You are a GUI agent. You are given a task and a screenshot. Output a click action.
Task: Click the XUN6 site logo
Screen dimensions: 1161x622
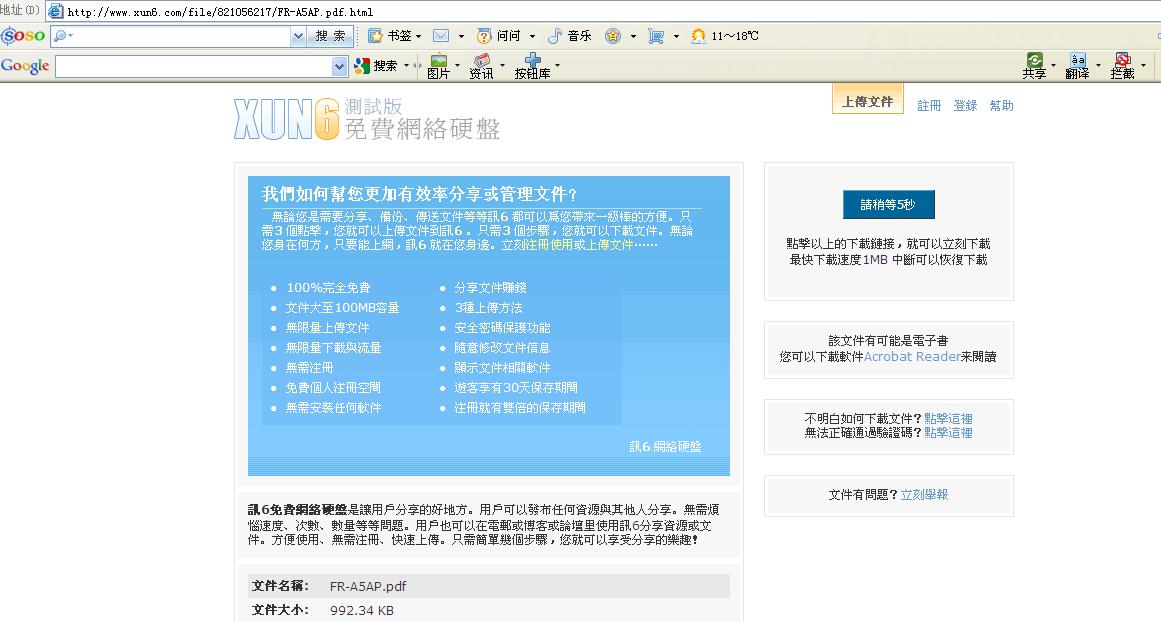(x=287, y=119)
